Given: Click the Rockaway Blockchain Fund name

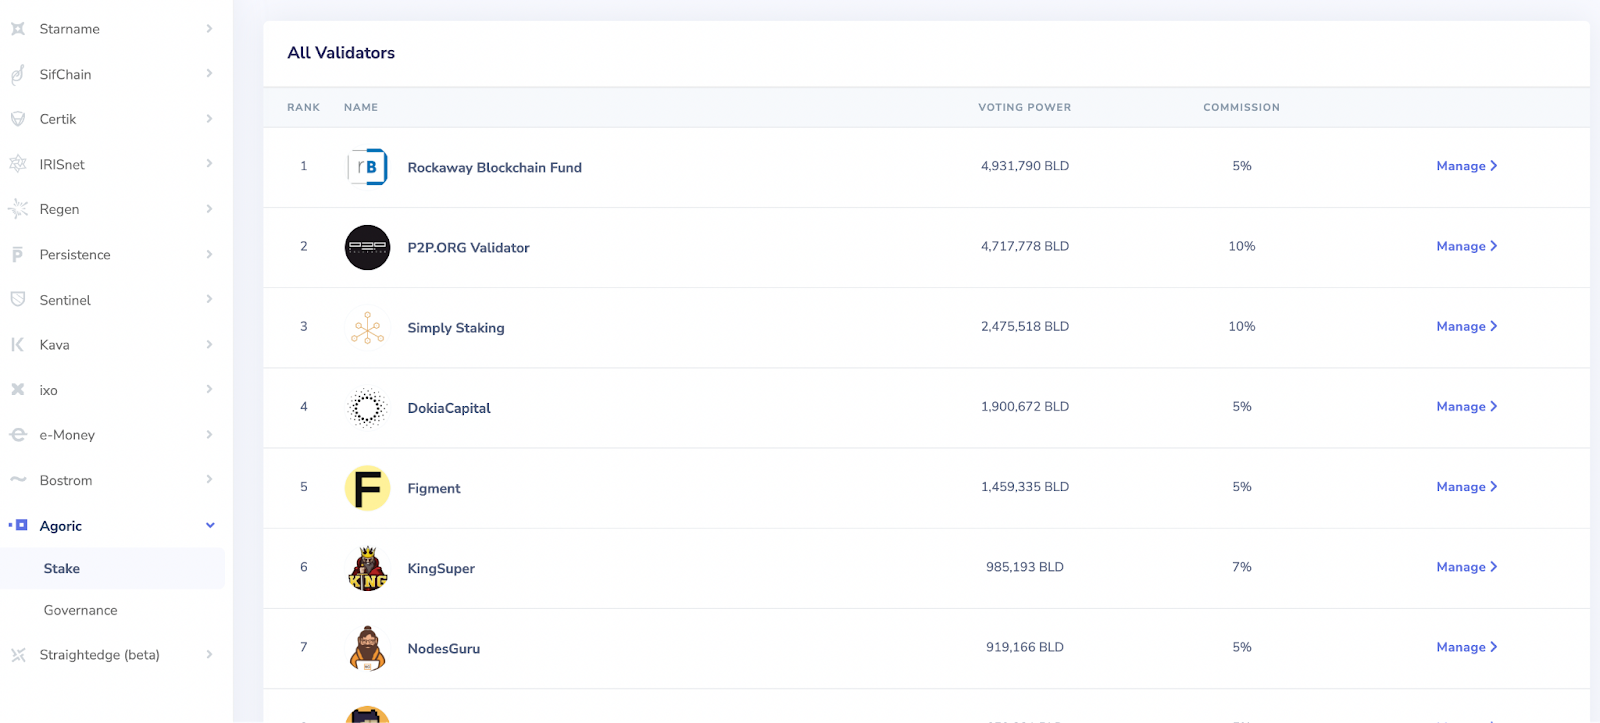Looking at the screenshot, I should pos(495,167).
